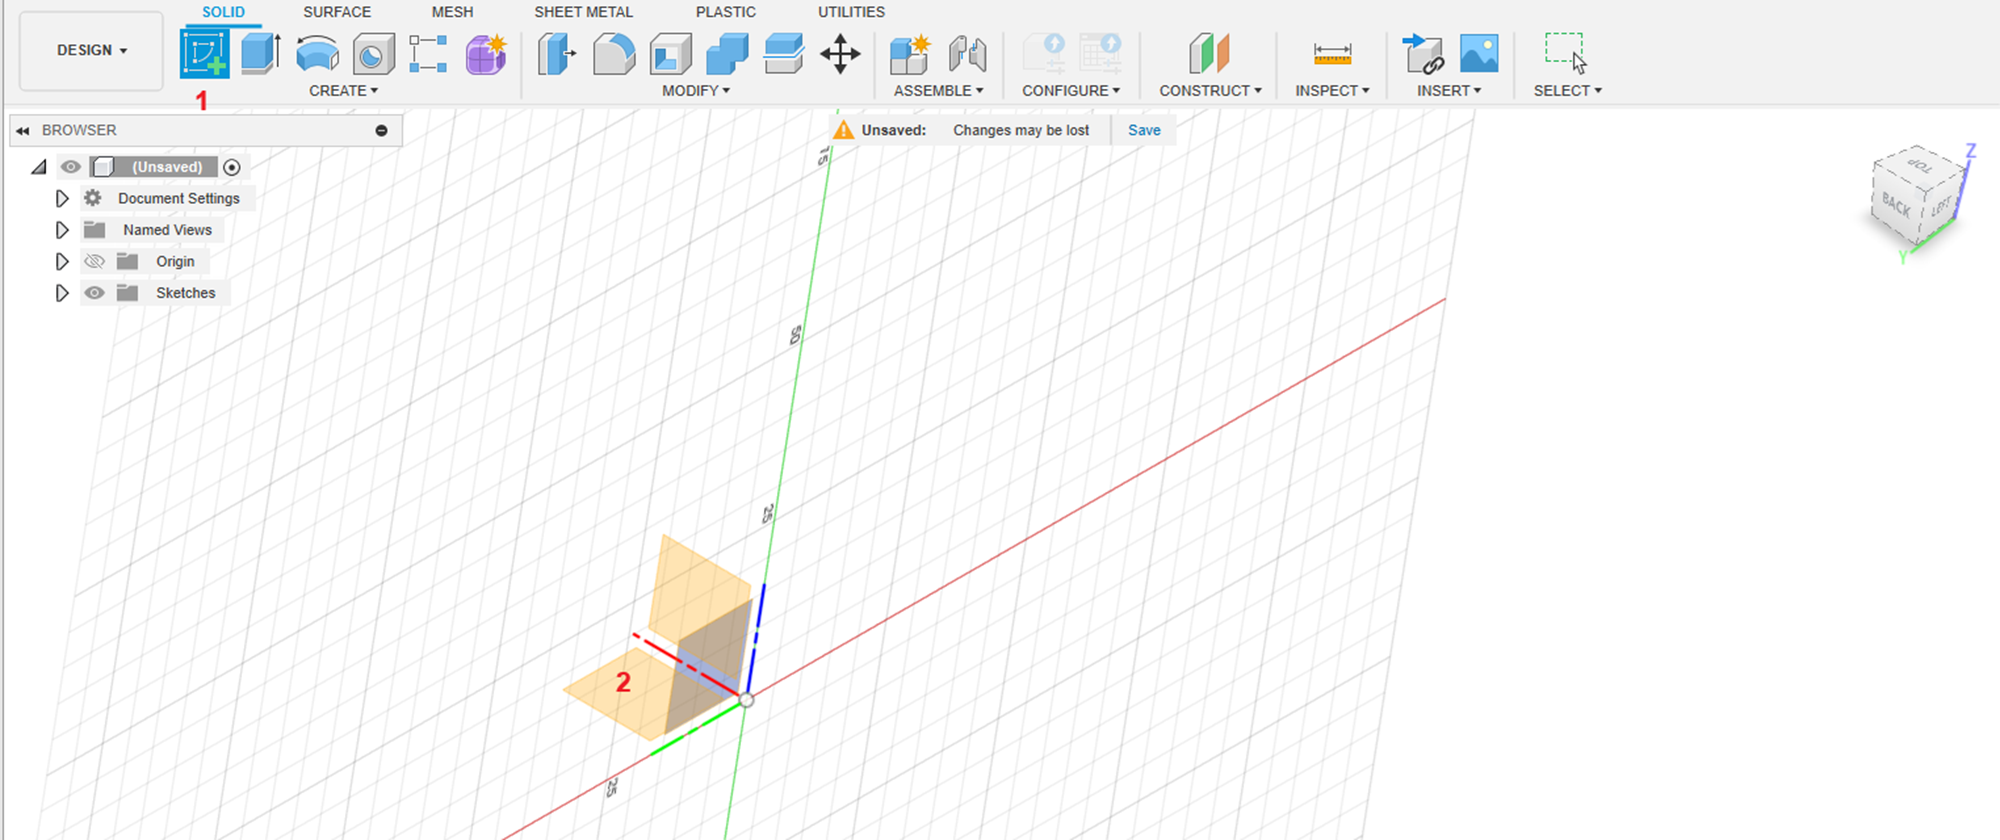Open the INSPECT dropdown menu
This screenshot has height=840, width=2000.
(1332, 91)
